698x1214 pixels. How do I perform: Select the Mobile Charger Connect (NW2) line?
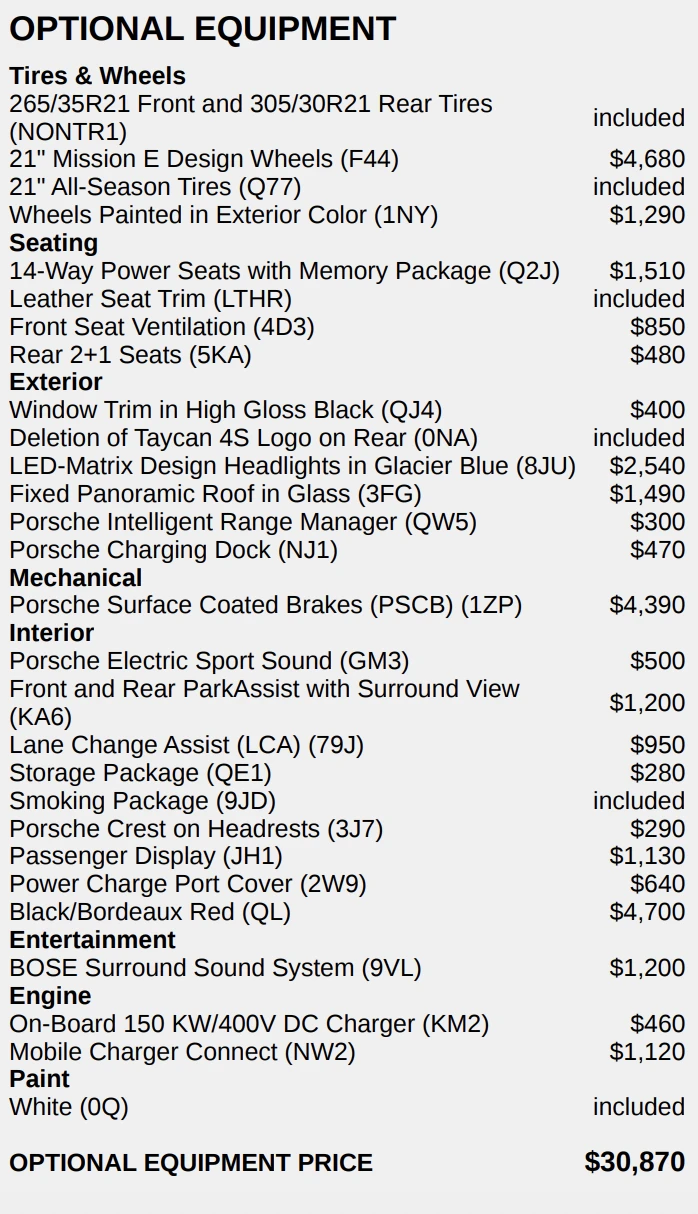coord(182,1052)
